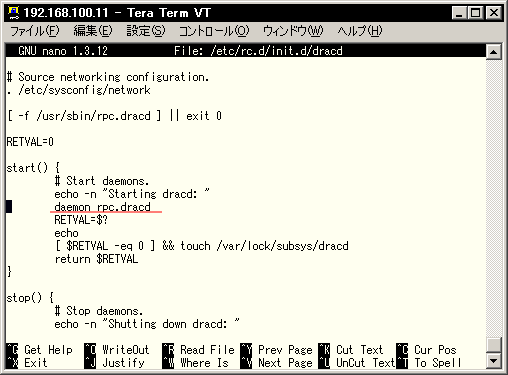
Task: Open the 編集(E) menu
Action: click(93, 31)
